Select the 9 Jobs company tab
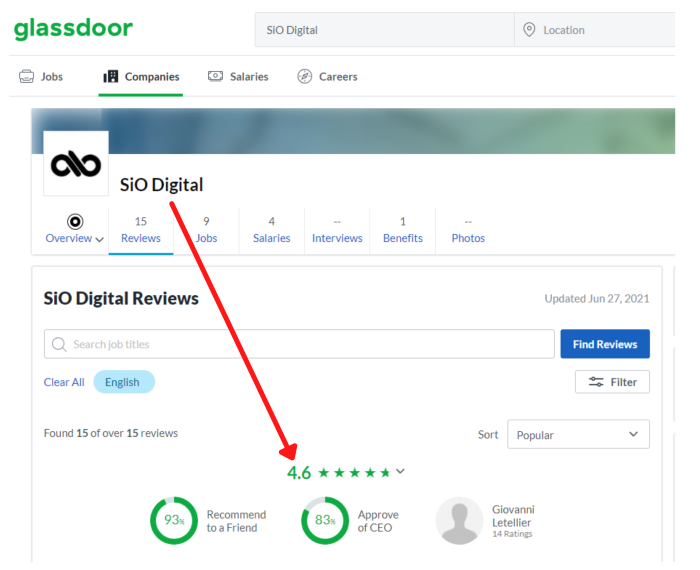 [x=206, y=231]
